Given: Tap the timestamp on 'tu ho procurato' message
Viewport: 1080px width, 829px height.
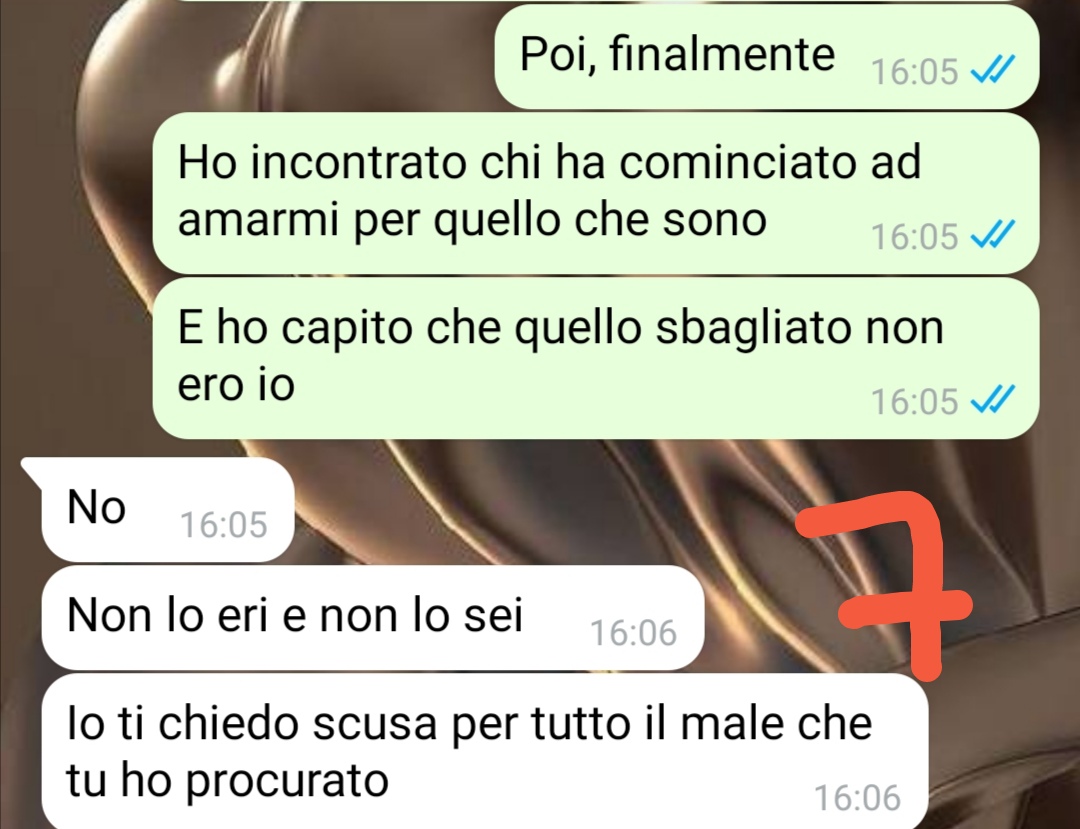Looking at the screenshot, I should 858,798.
